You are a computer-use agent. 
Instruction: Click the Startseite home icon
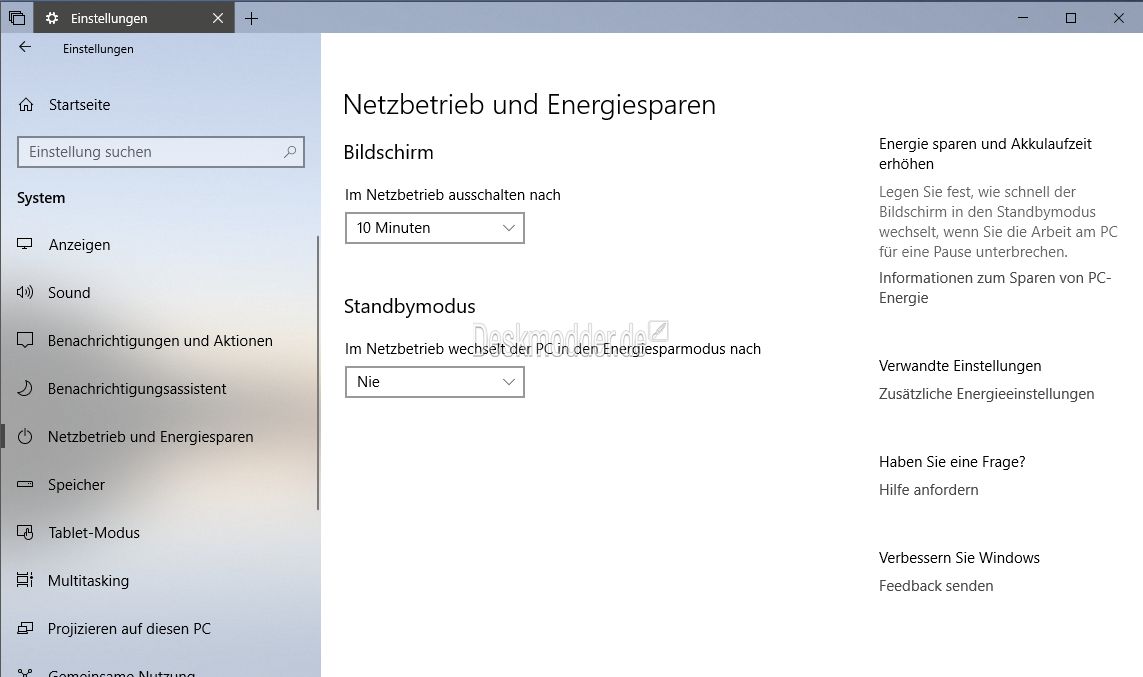(x=26, y=105)
